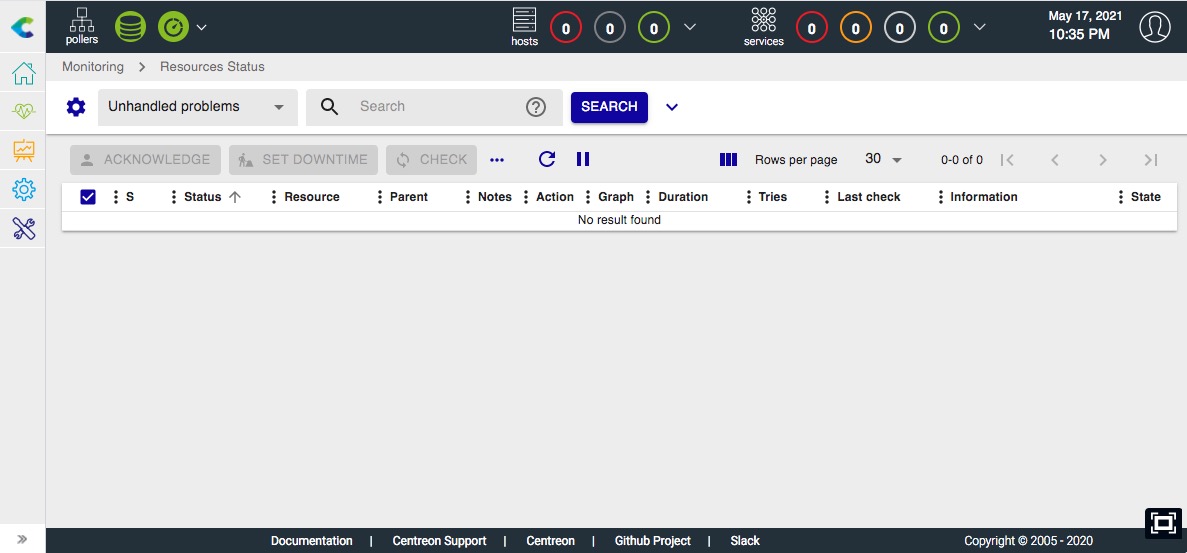Open the column selection icon

[728, 160]
